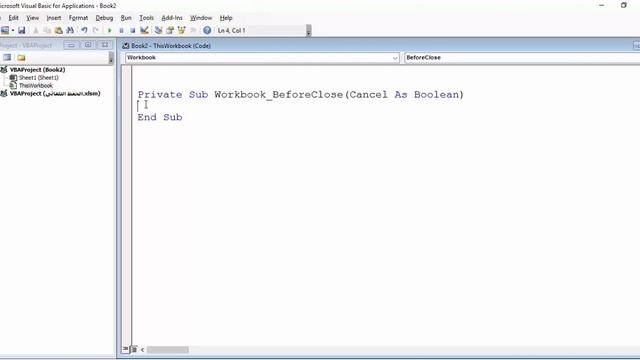
Task: Select Sheet1 (Sheet1) in the project tree
Action: 38,78
